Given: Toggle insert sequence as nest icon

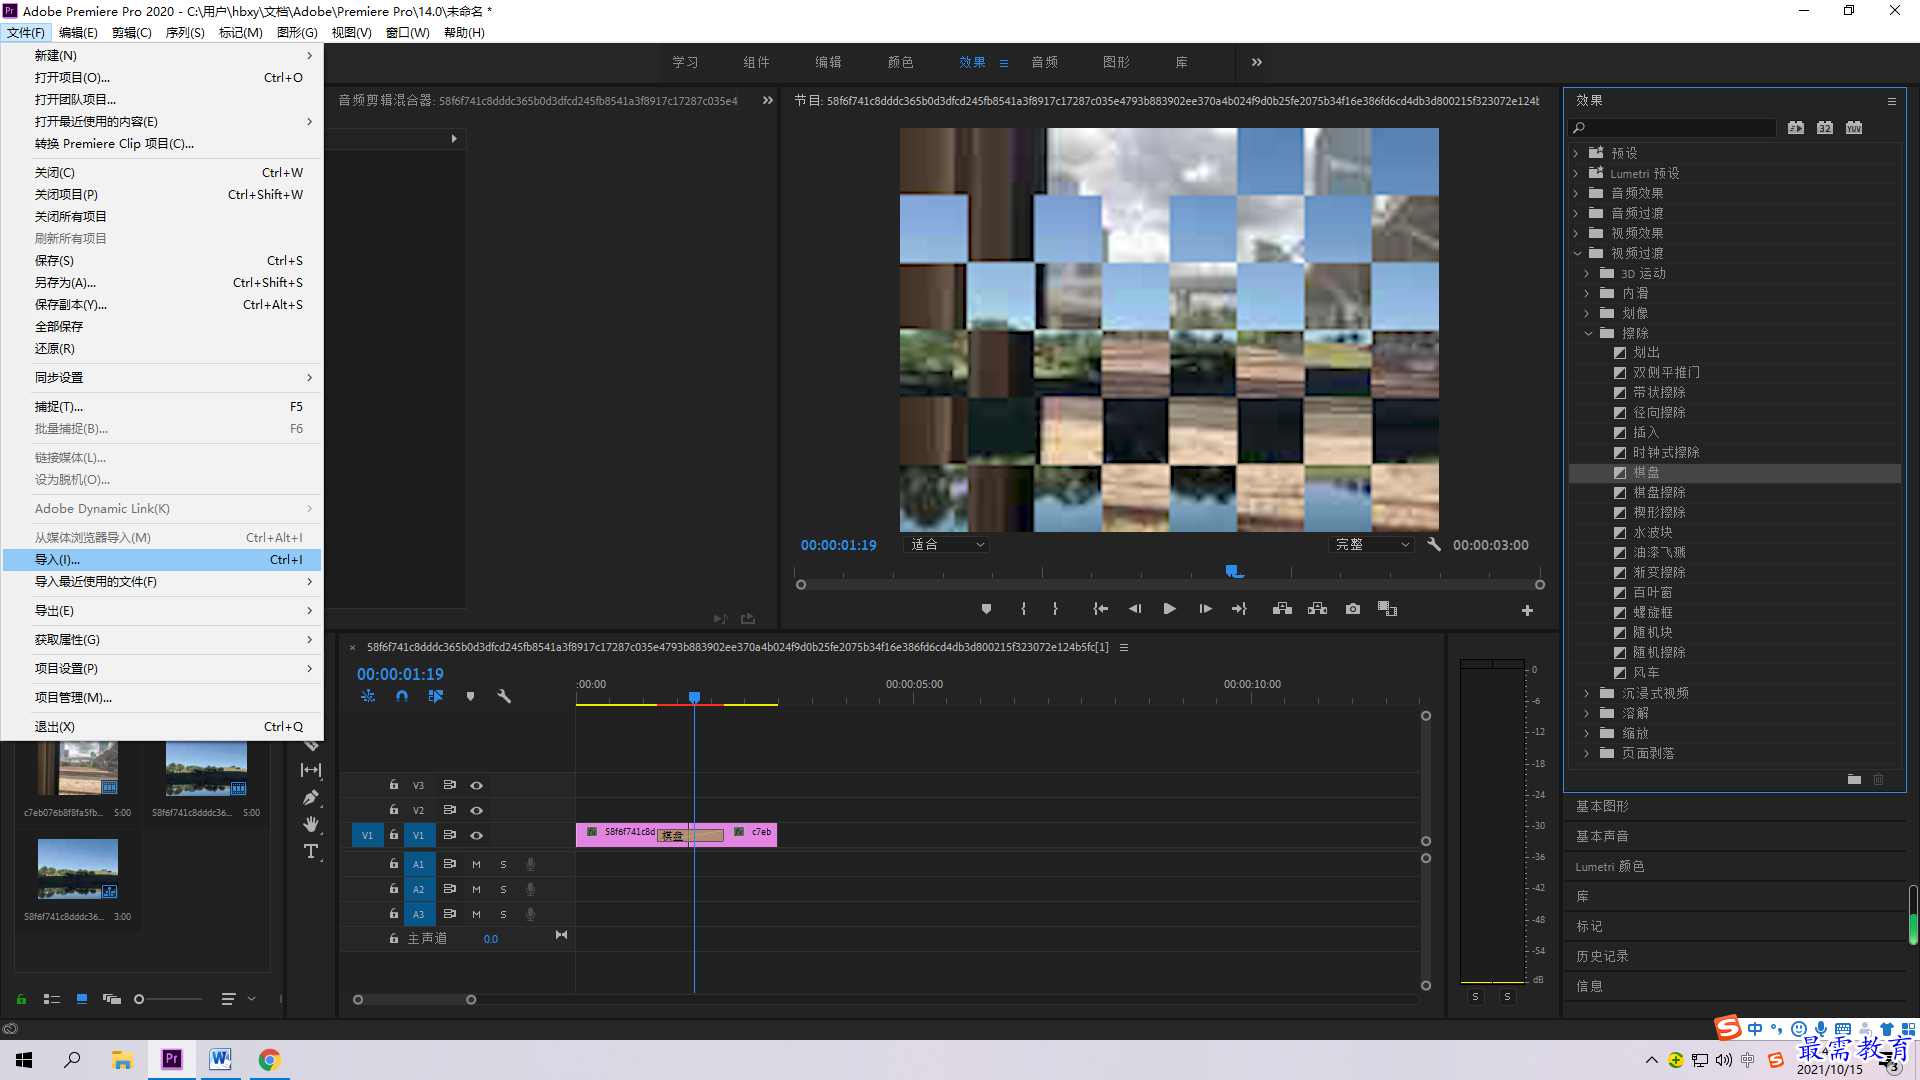Looking at the screenshot, I should click(368, 696).
